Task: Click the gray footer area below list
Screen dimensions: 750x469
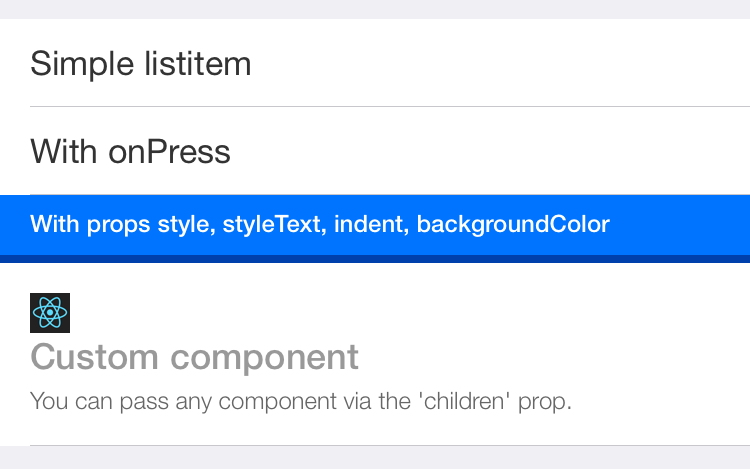Action: tap(375, 458)
